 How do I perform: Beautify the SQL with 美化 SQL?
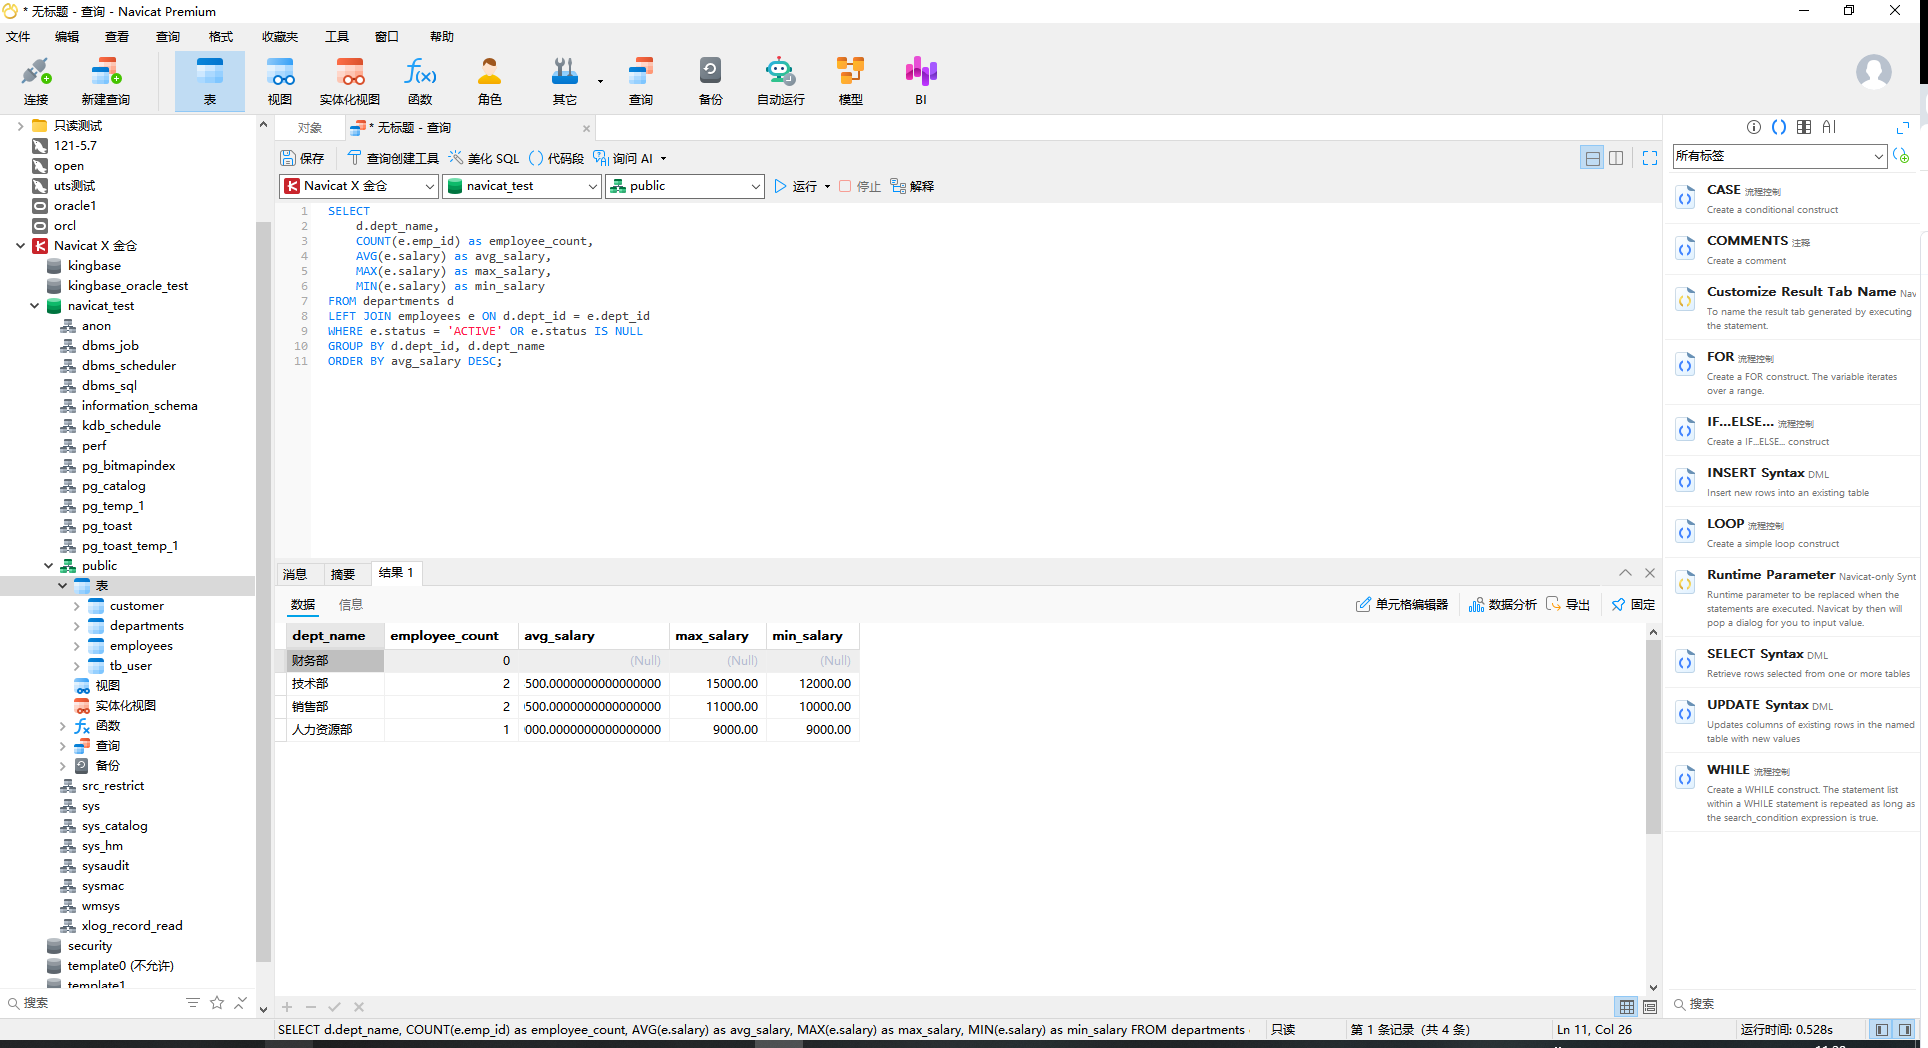(x=484, y=158)
